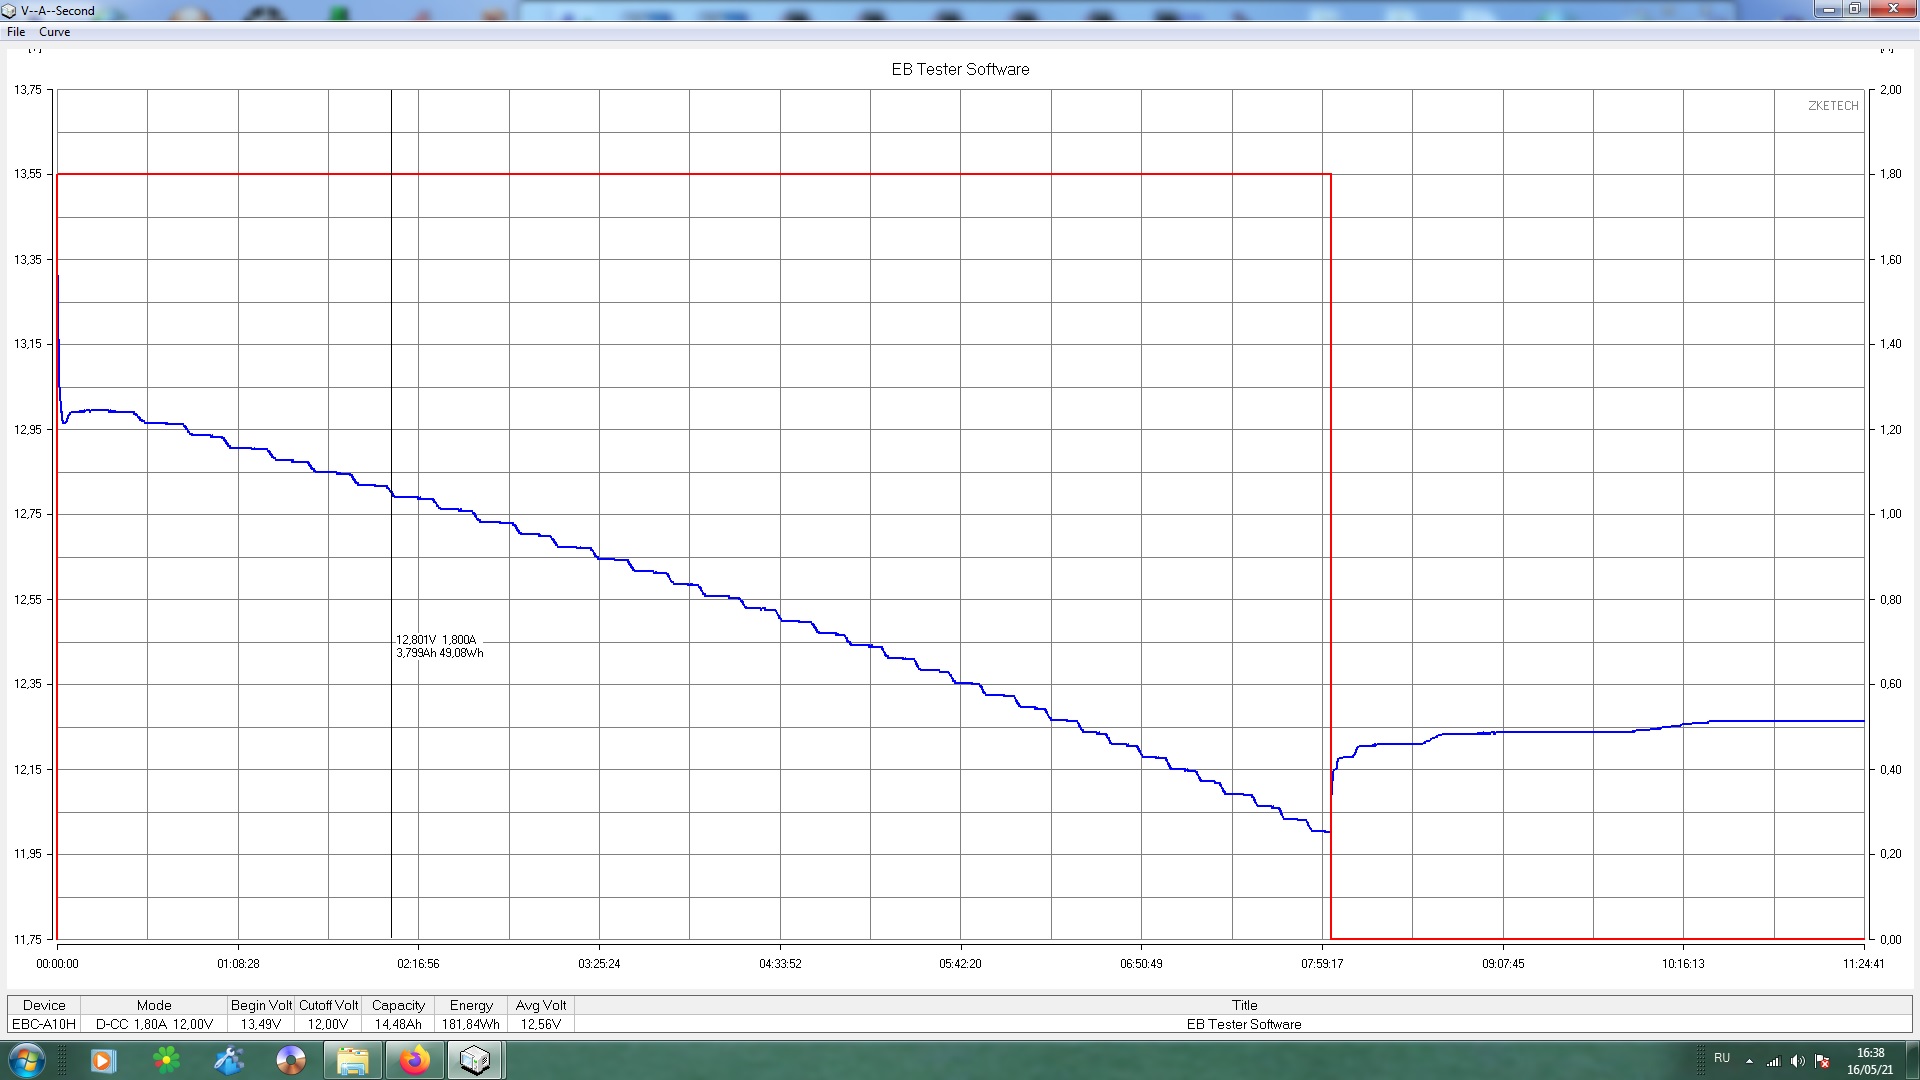Click the Capacity 14,48Ah cell

coord(398,1024)
